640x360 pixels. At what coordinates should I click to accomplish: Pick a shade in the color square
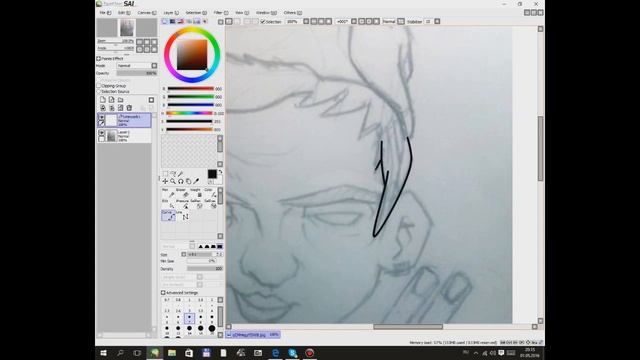coord(192,55)
